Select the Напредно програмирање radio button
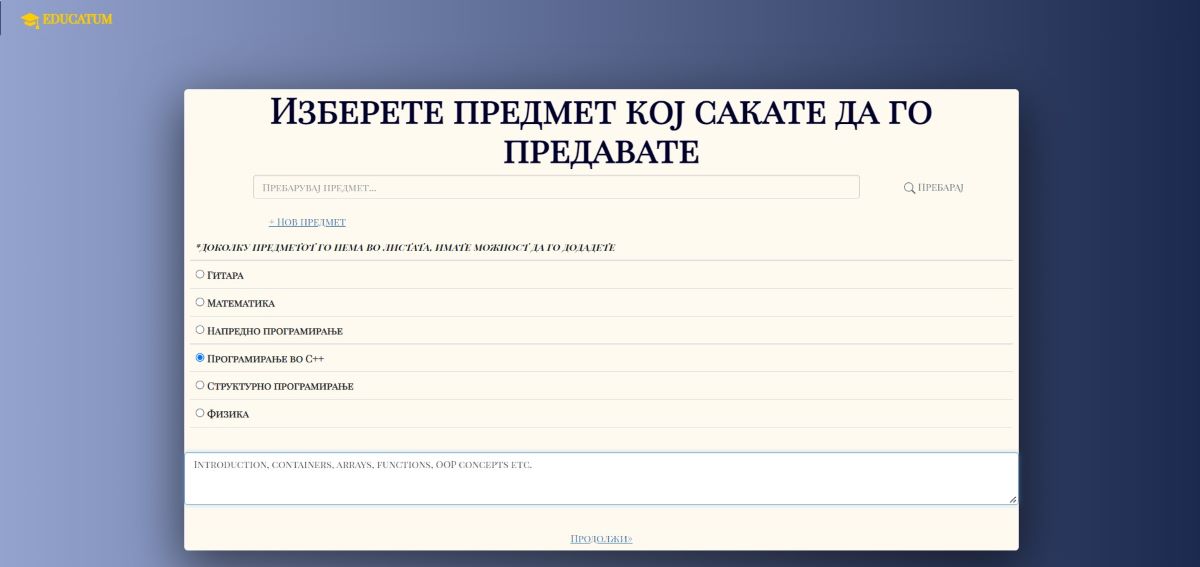Viewport: 1200px width, 567px height. (x=200, y=330)
